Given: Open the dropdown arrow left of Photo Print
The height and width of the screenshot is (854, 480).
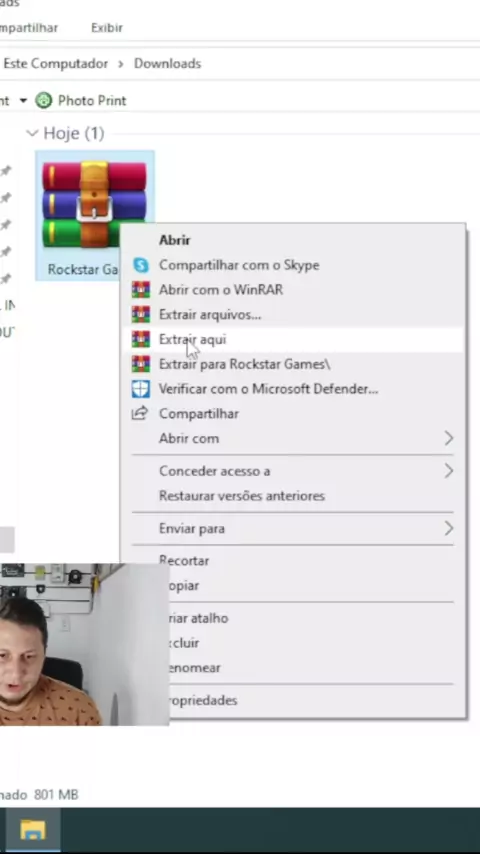Looking at the screenshot, I should 23,100.
